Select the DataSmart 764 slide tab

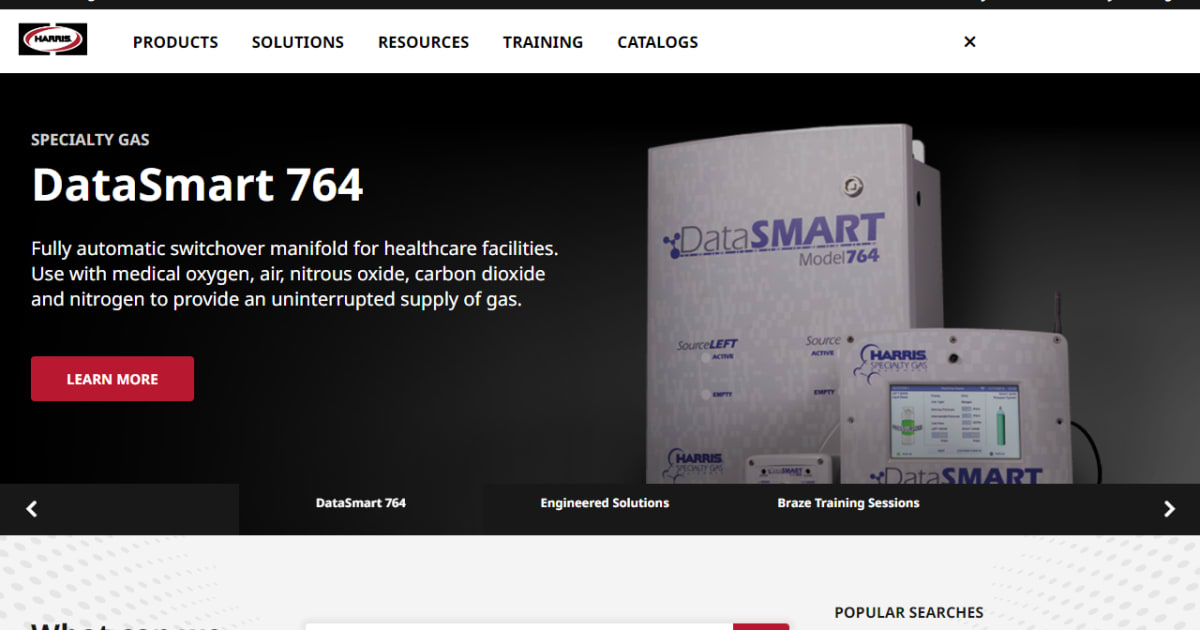coord(361,503)
